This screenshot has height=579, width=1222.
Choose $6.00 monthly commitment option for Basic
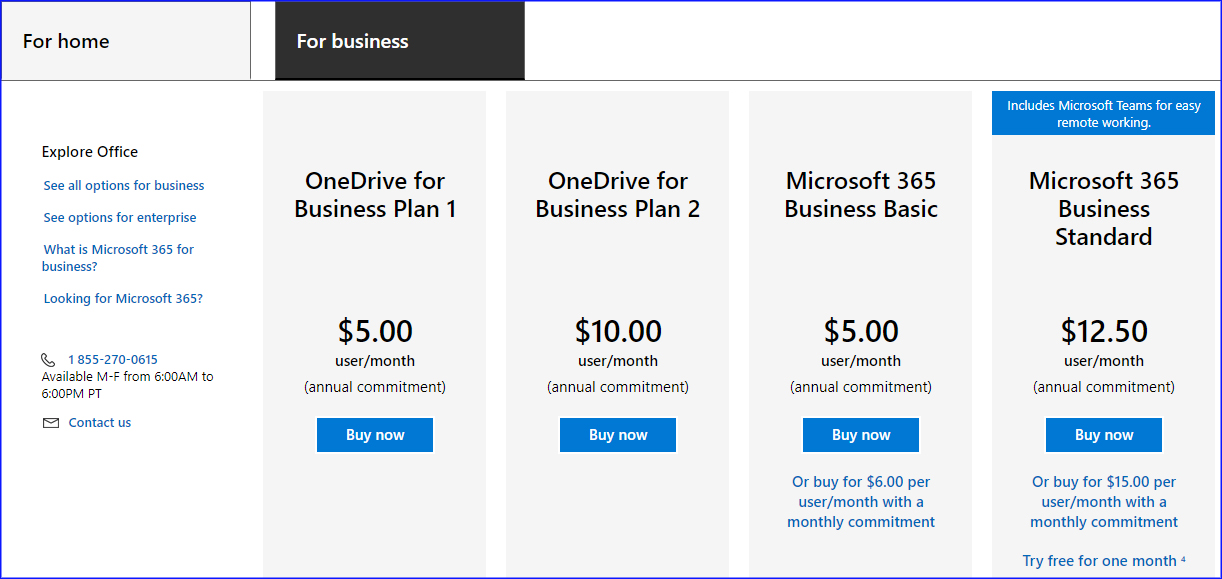tap(861, 502)
